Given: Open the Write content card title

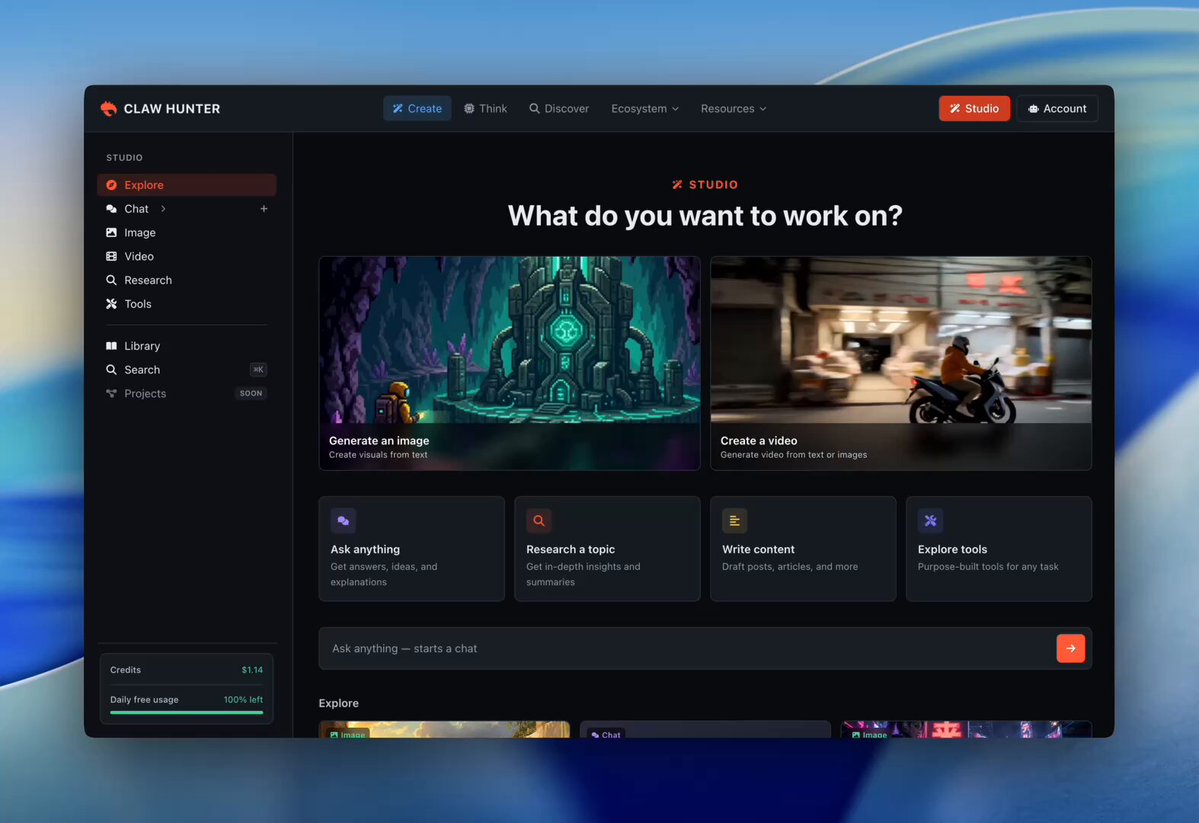Looking at the screenshot, I should pyautogui.click(x=759, y=549).
